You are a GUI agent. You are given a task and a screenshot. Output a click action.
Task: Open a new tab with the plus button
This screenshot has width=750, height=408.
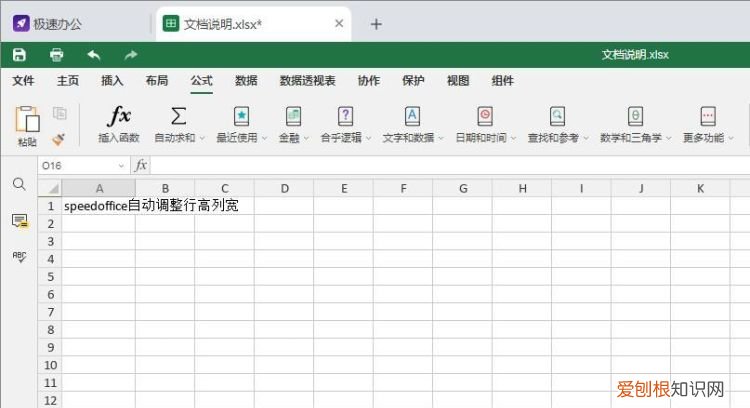(376, 24)
